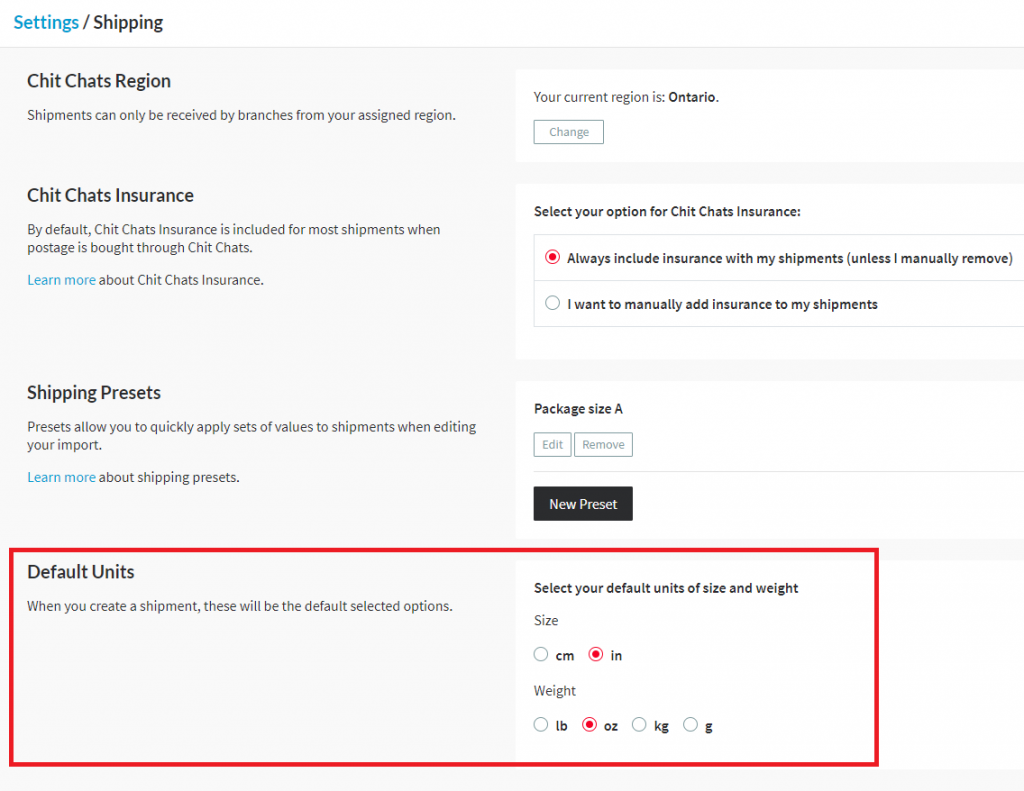Click the Default Units heading
This screenshot has height=791, width=1024.
(x=81, y=572)
